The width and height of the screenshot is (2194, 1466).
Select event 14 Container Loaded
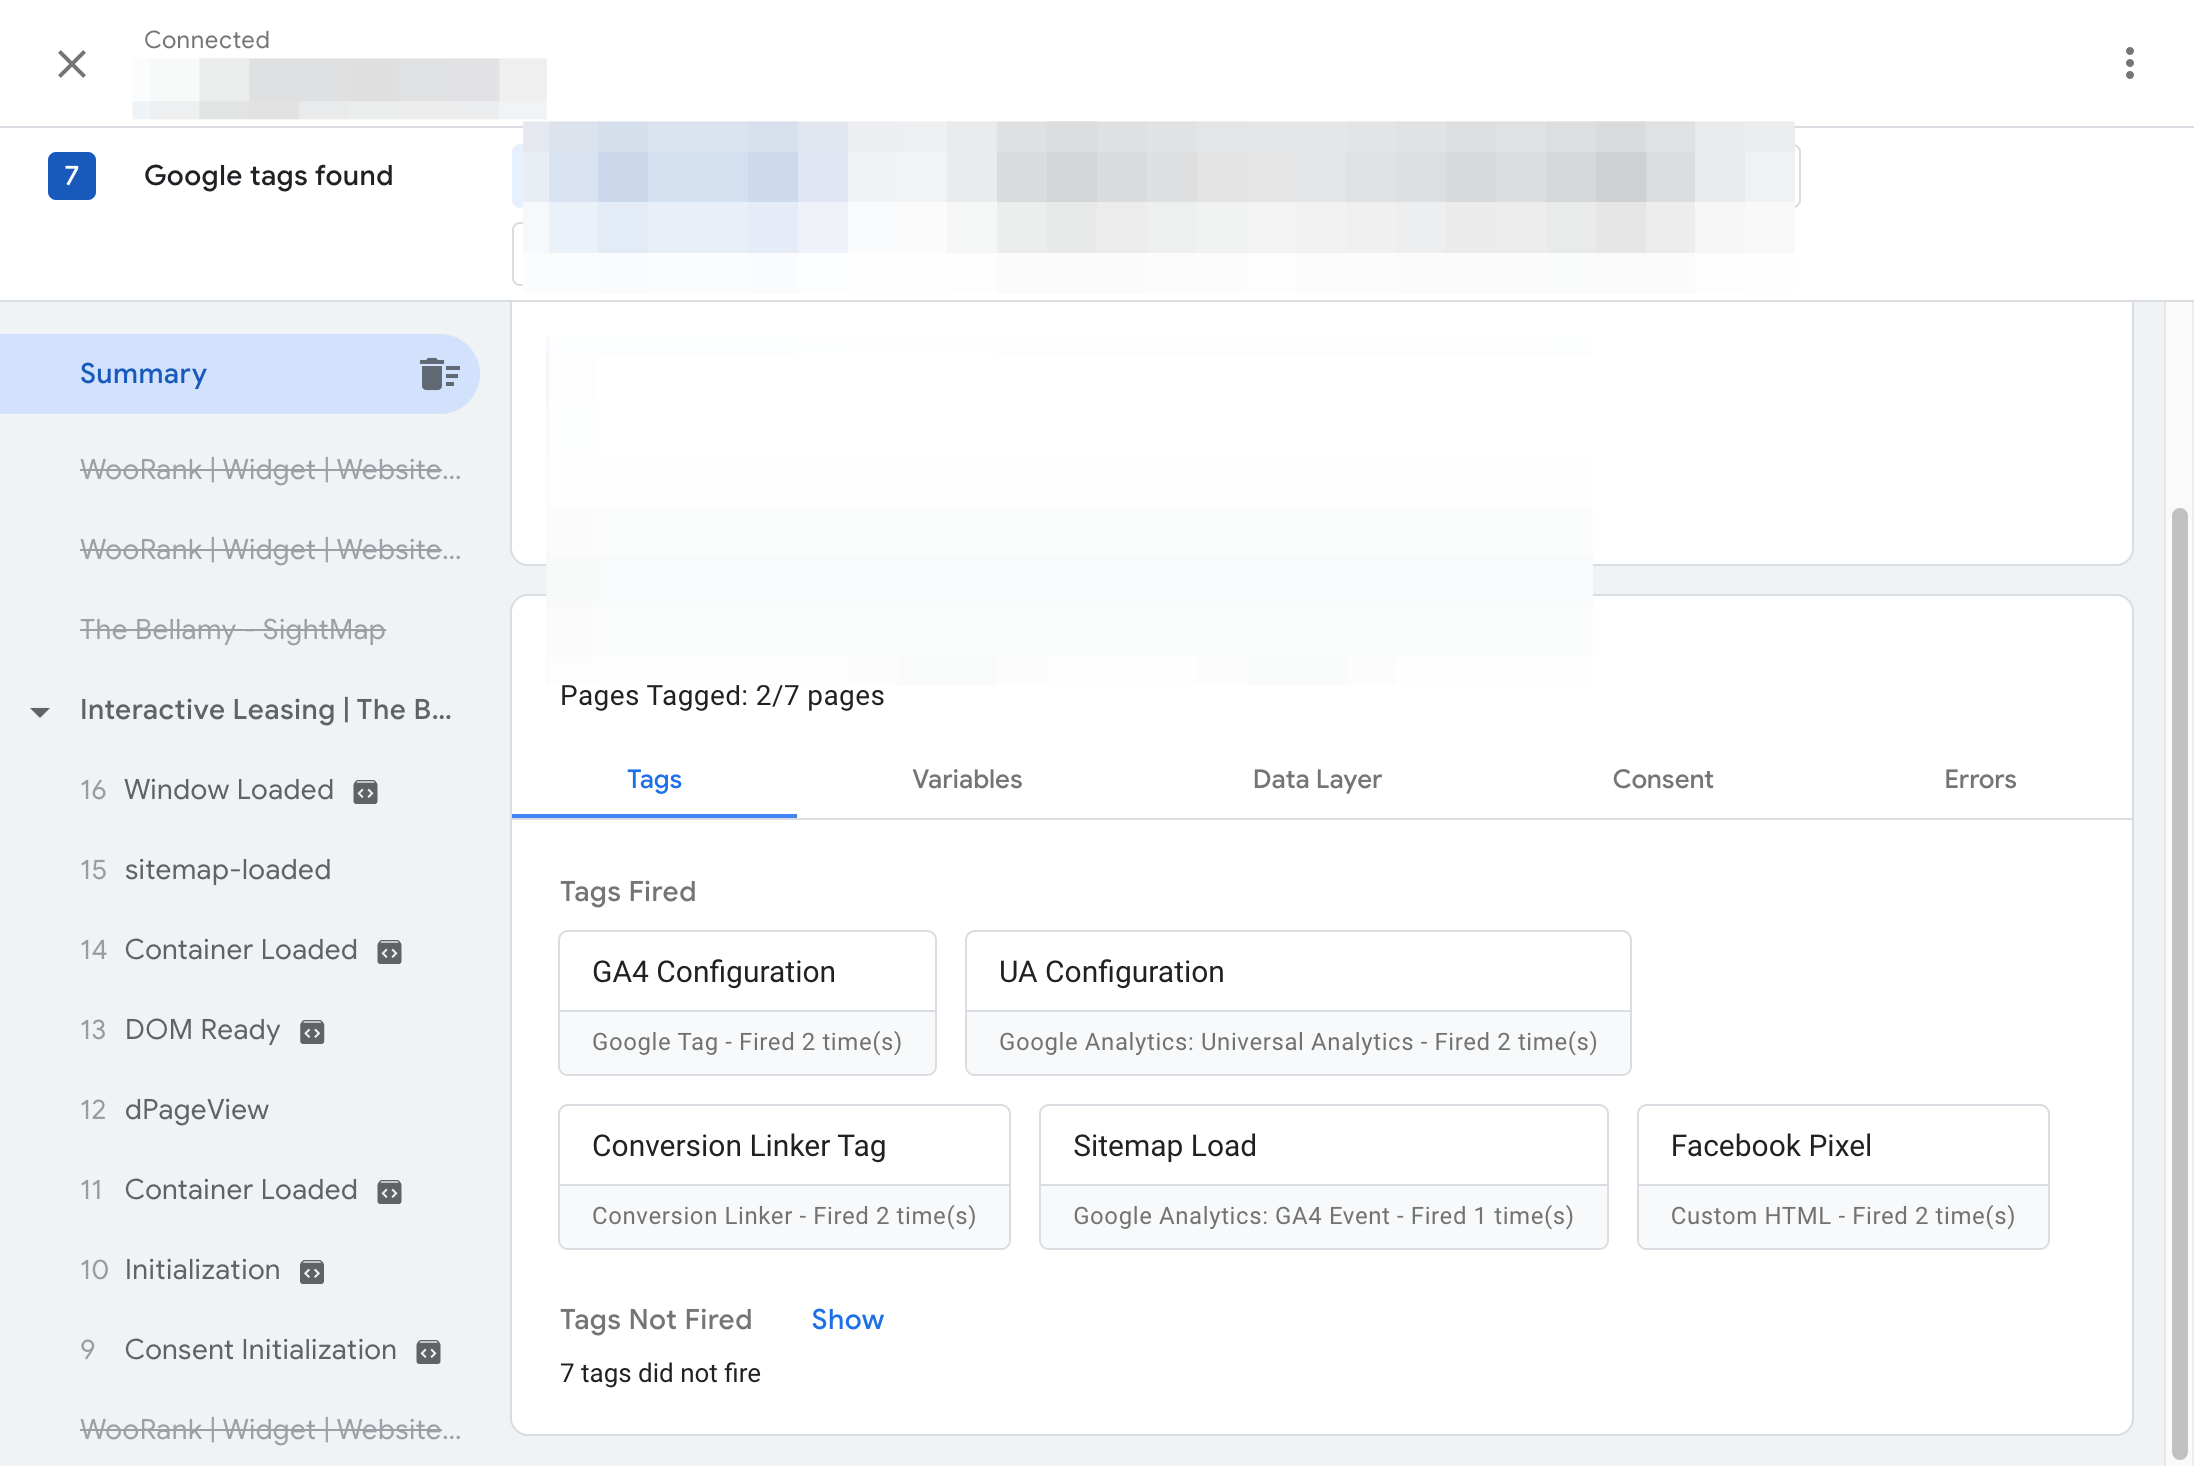coord(219,950)
